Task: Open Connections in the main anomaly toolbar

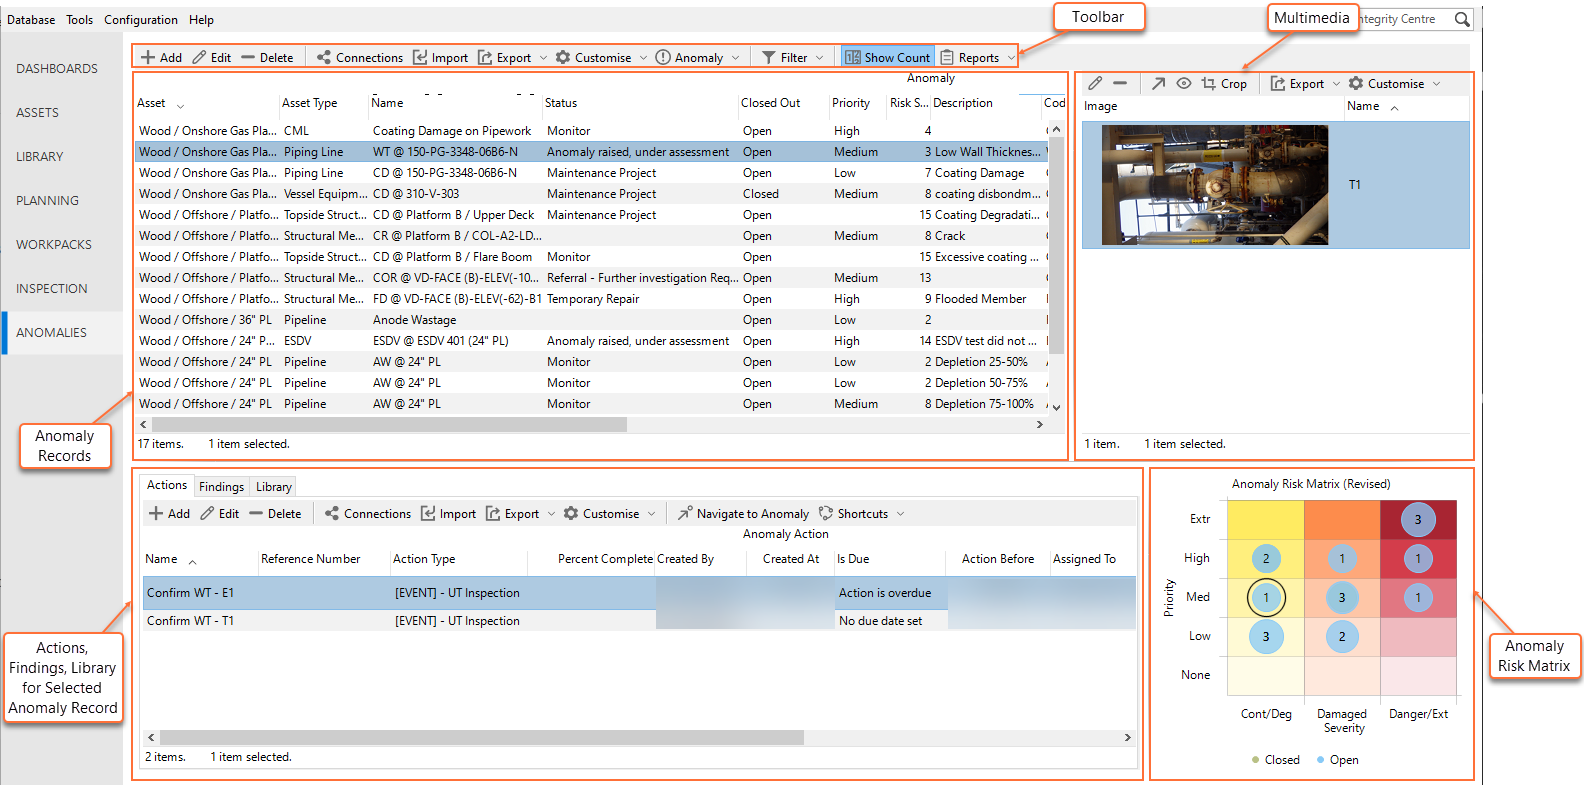Action: [x=360, y=58]
